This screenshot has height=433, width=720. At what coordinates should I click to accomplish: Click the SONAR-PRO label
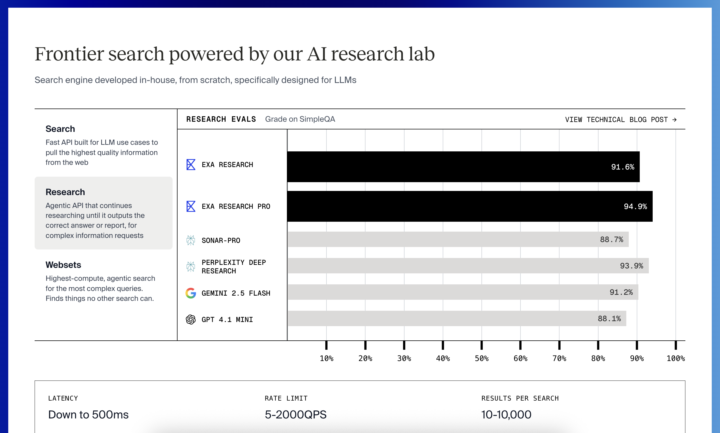(x=221, y=241)
